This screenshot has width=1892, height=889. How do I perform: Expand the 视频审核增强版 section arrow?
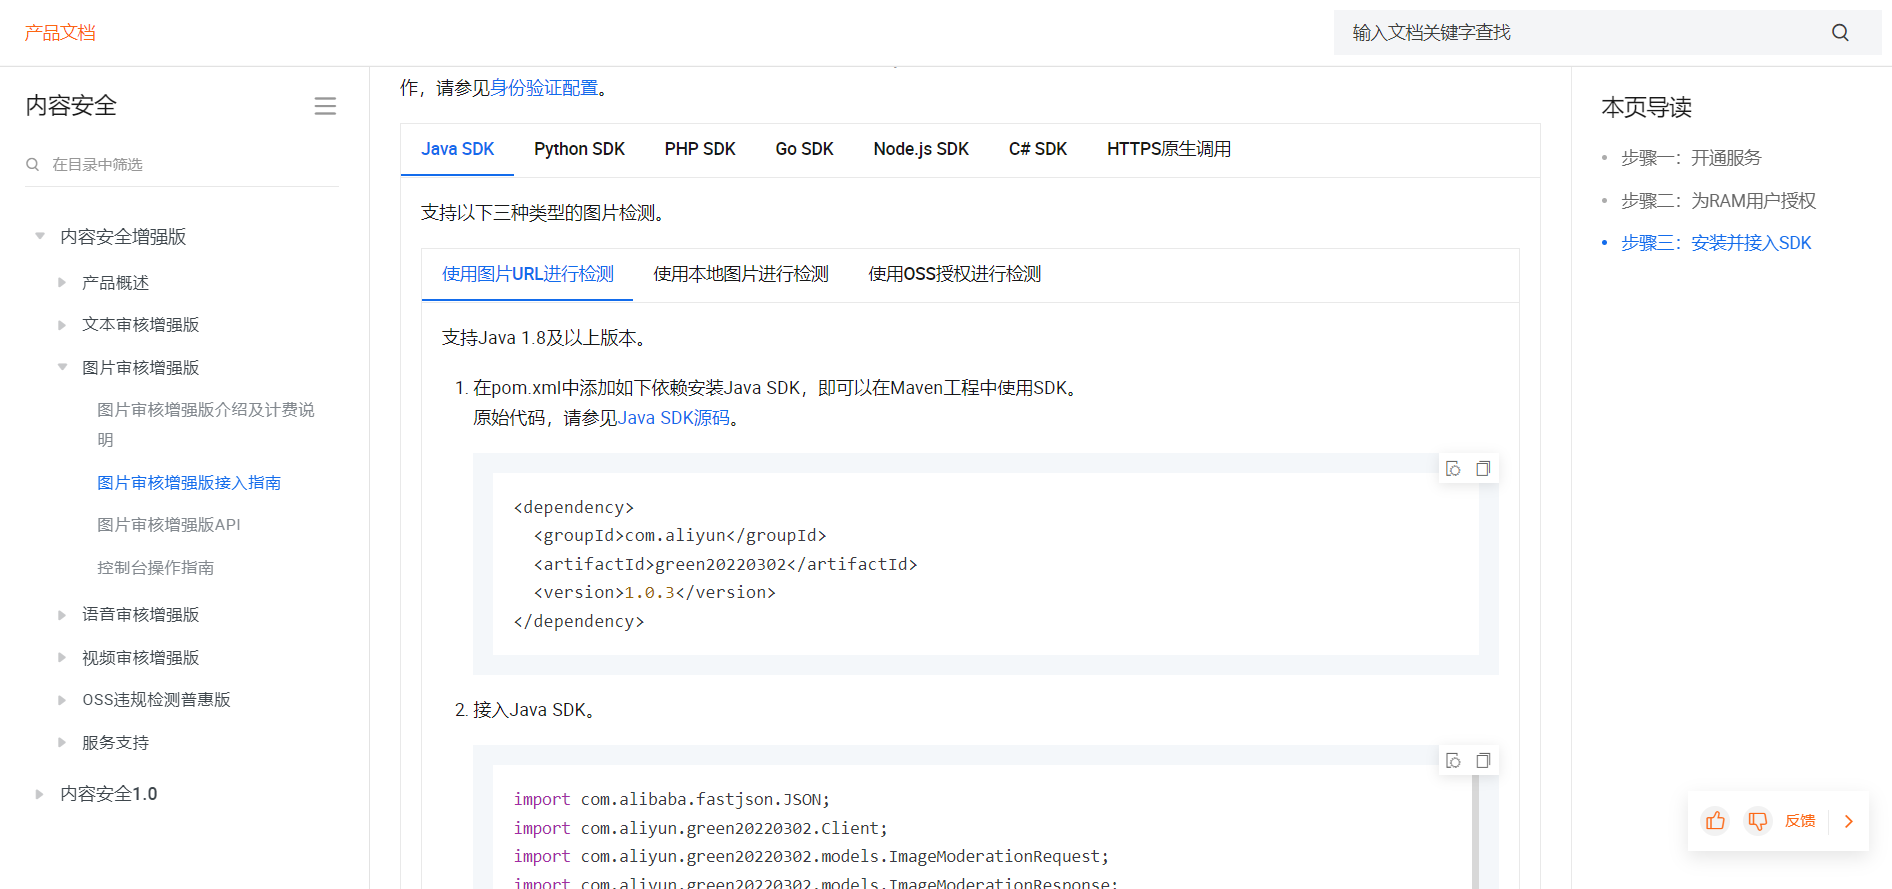coord(62,657)
